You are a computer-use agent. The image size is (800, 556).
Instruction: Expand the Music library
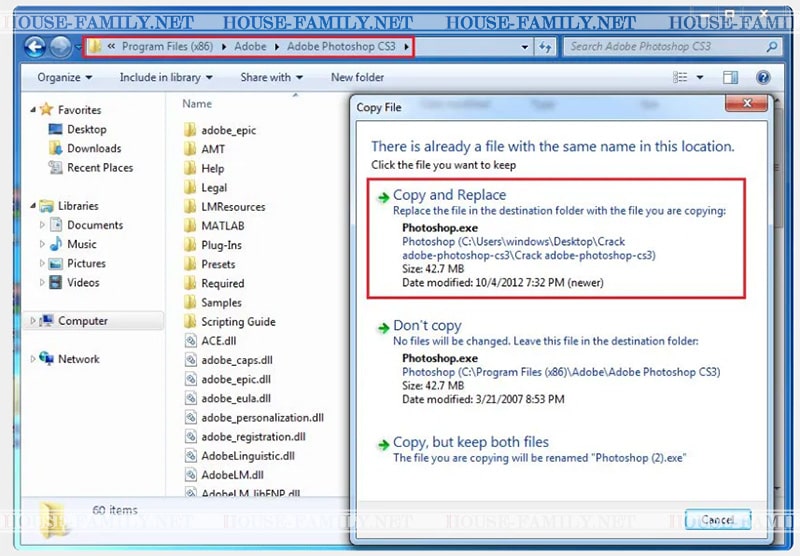(42, 244)
